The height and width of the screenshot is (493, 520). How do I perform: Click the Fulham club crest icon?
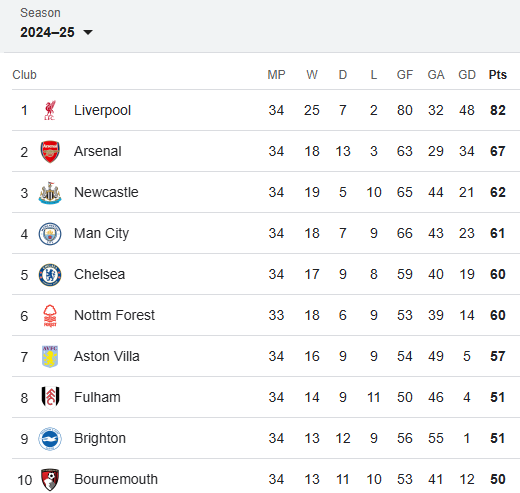(50, 397)
